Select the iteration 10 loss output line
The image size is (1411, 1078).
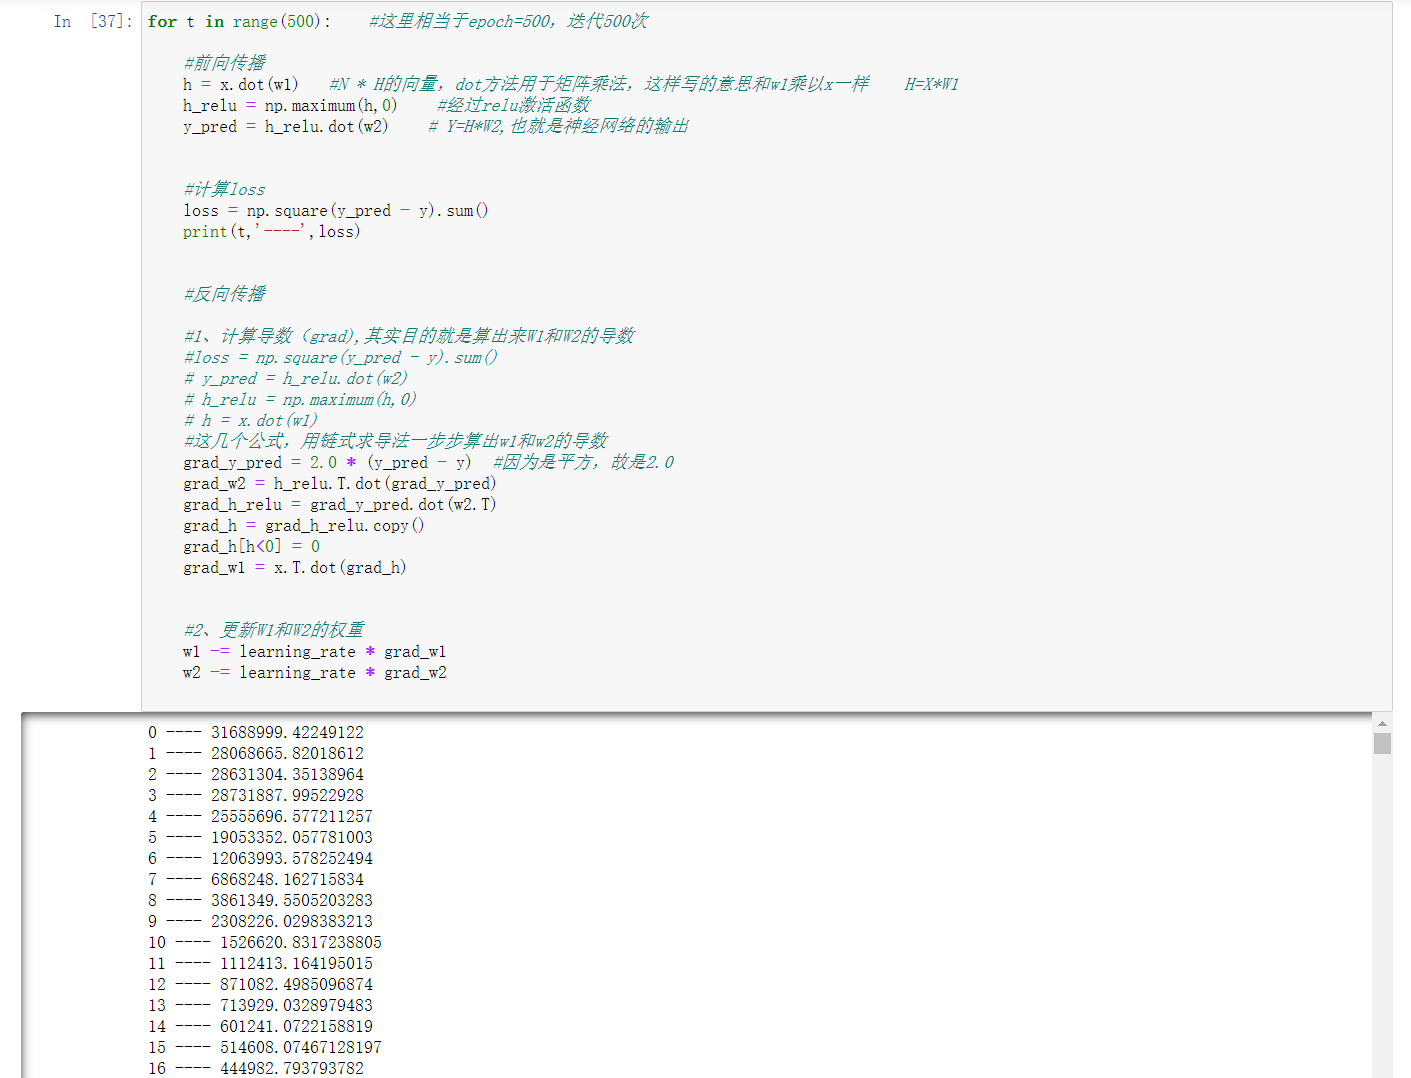click(x=264, y=942)
